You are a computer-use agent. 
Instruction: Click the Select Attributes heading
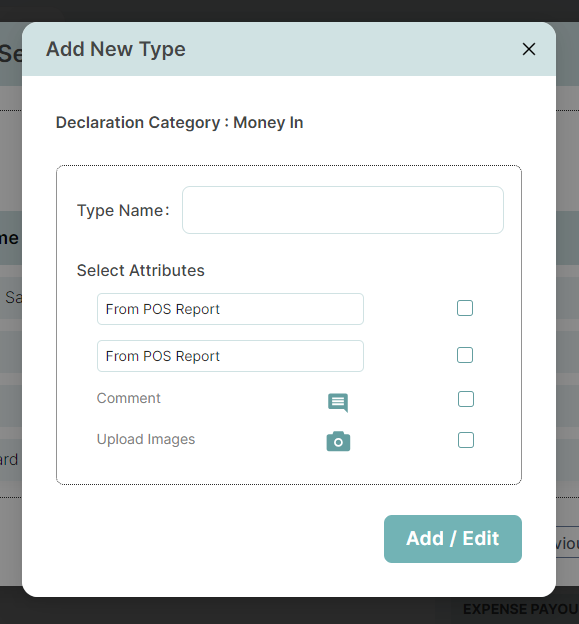pos(140,271)
